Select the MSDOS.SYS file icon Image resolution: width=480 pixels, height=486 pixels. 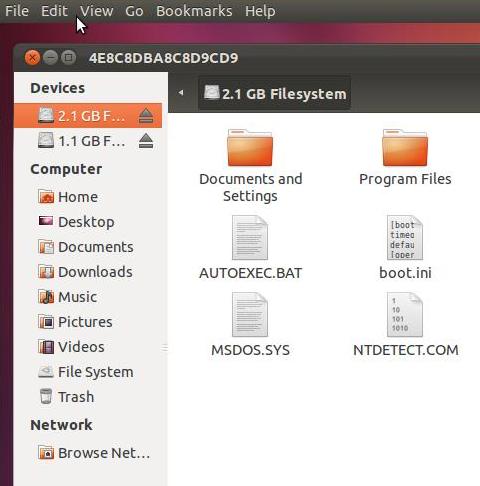click(250, 315)
